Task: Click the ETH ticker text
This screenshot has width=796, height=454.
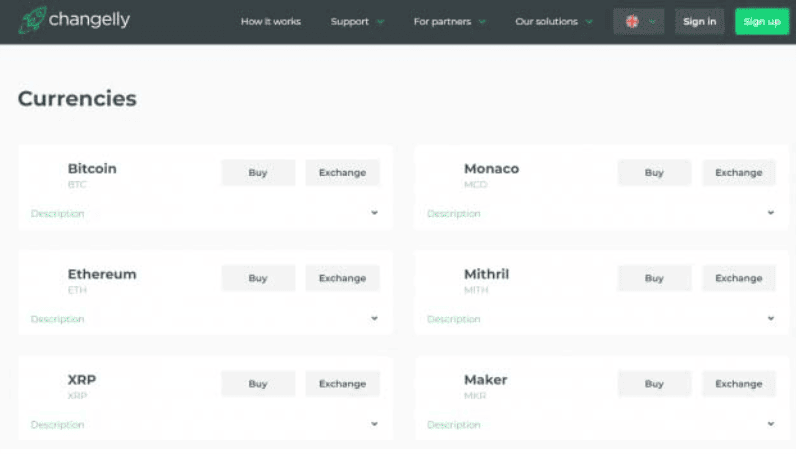Action: 77,290
